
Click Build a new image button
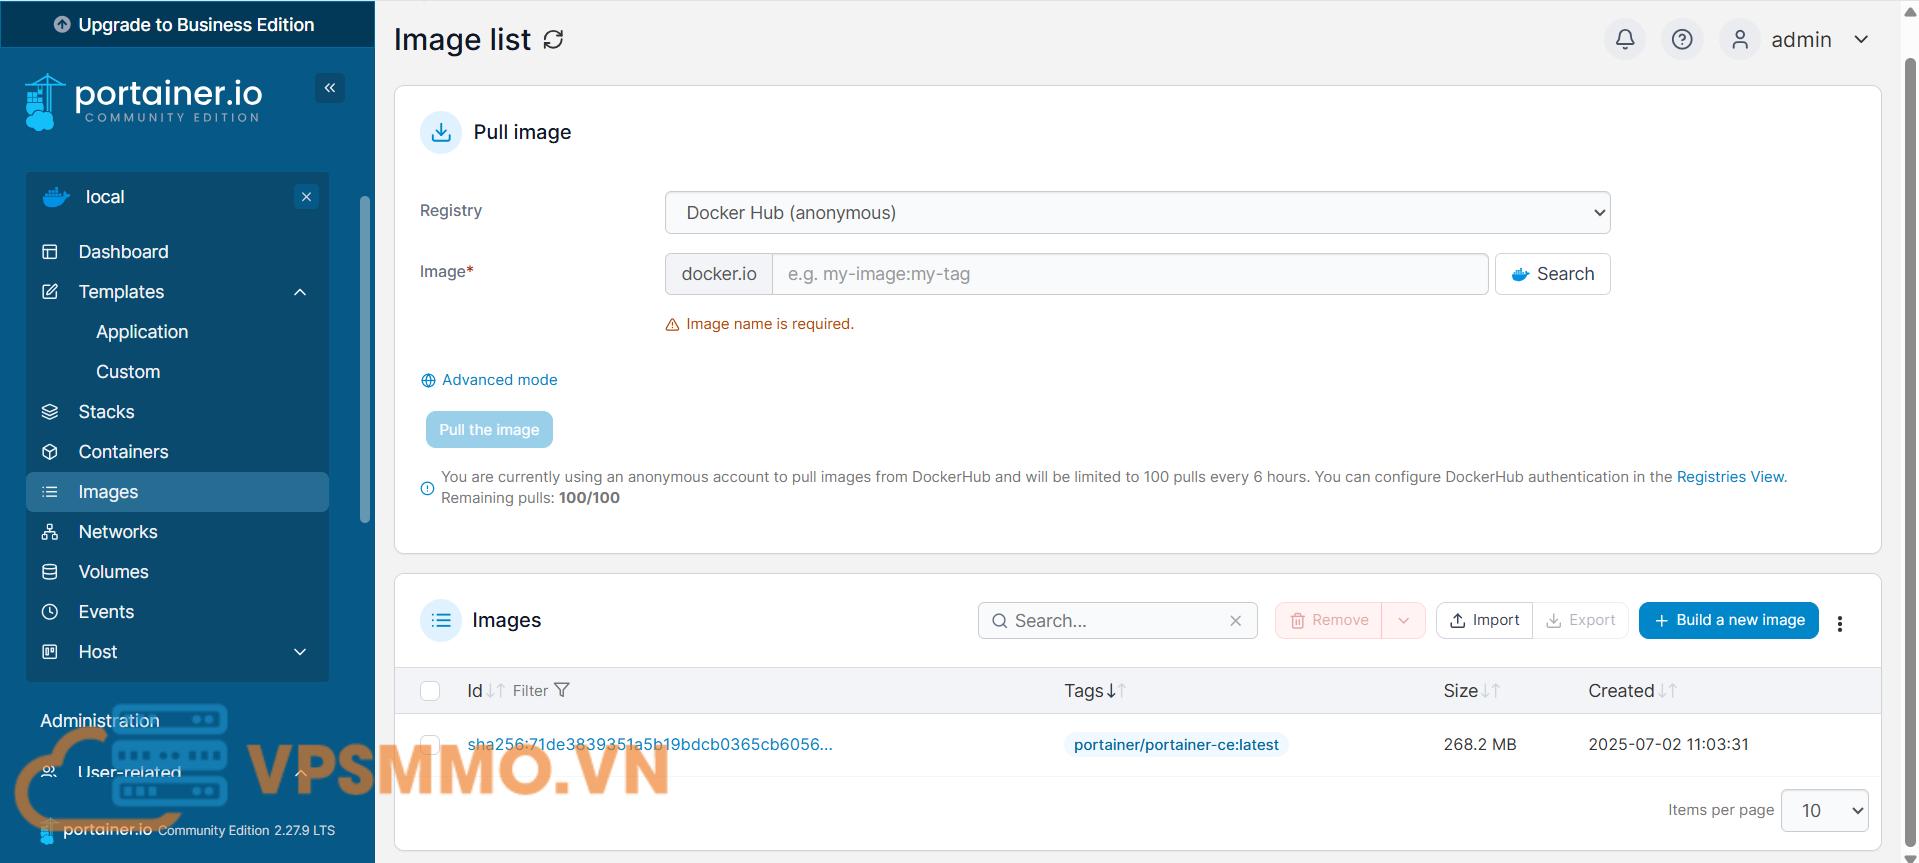click(1728, 620)
